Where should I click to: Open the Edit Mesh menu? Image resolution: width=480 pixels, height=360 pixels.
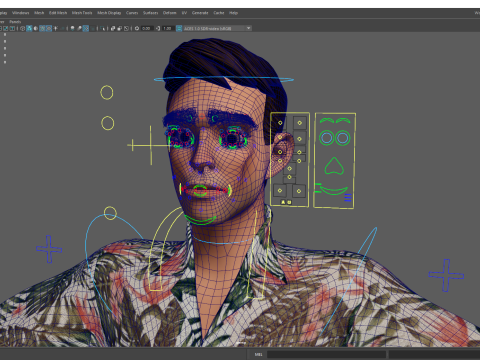point(58,13)
